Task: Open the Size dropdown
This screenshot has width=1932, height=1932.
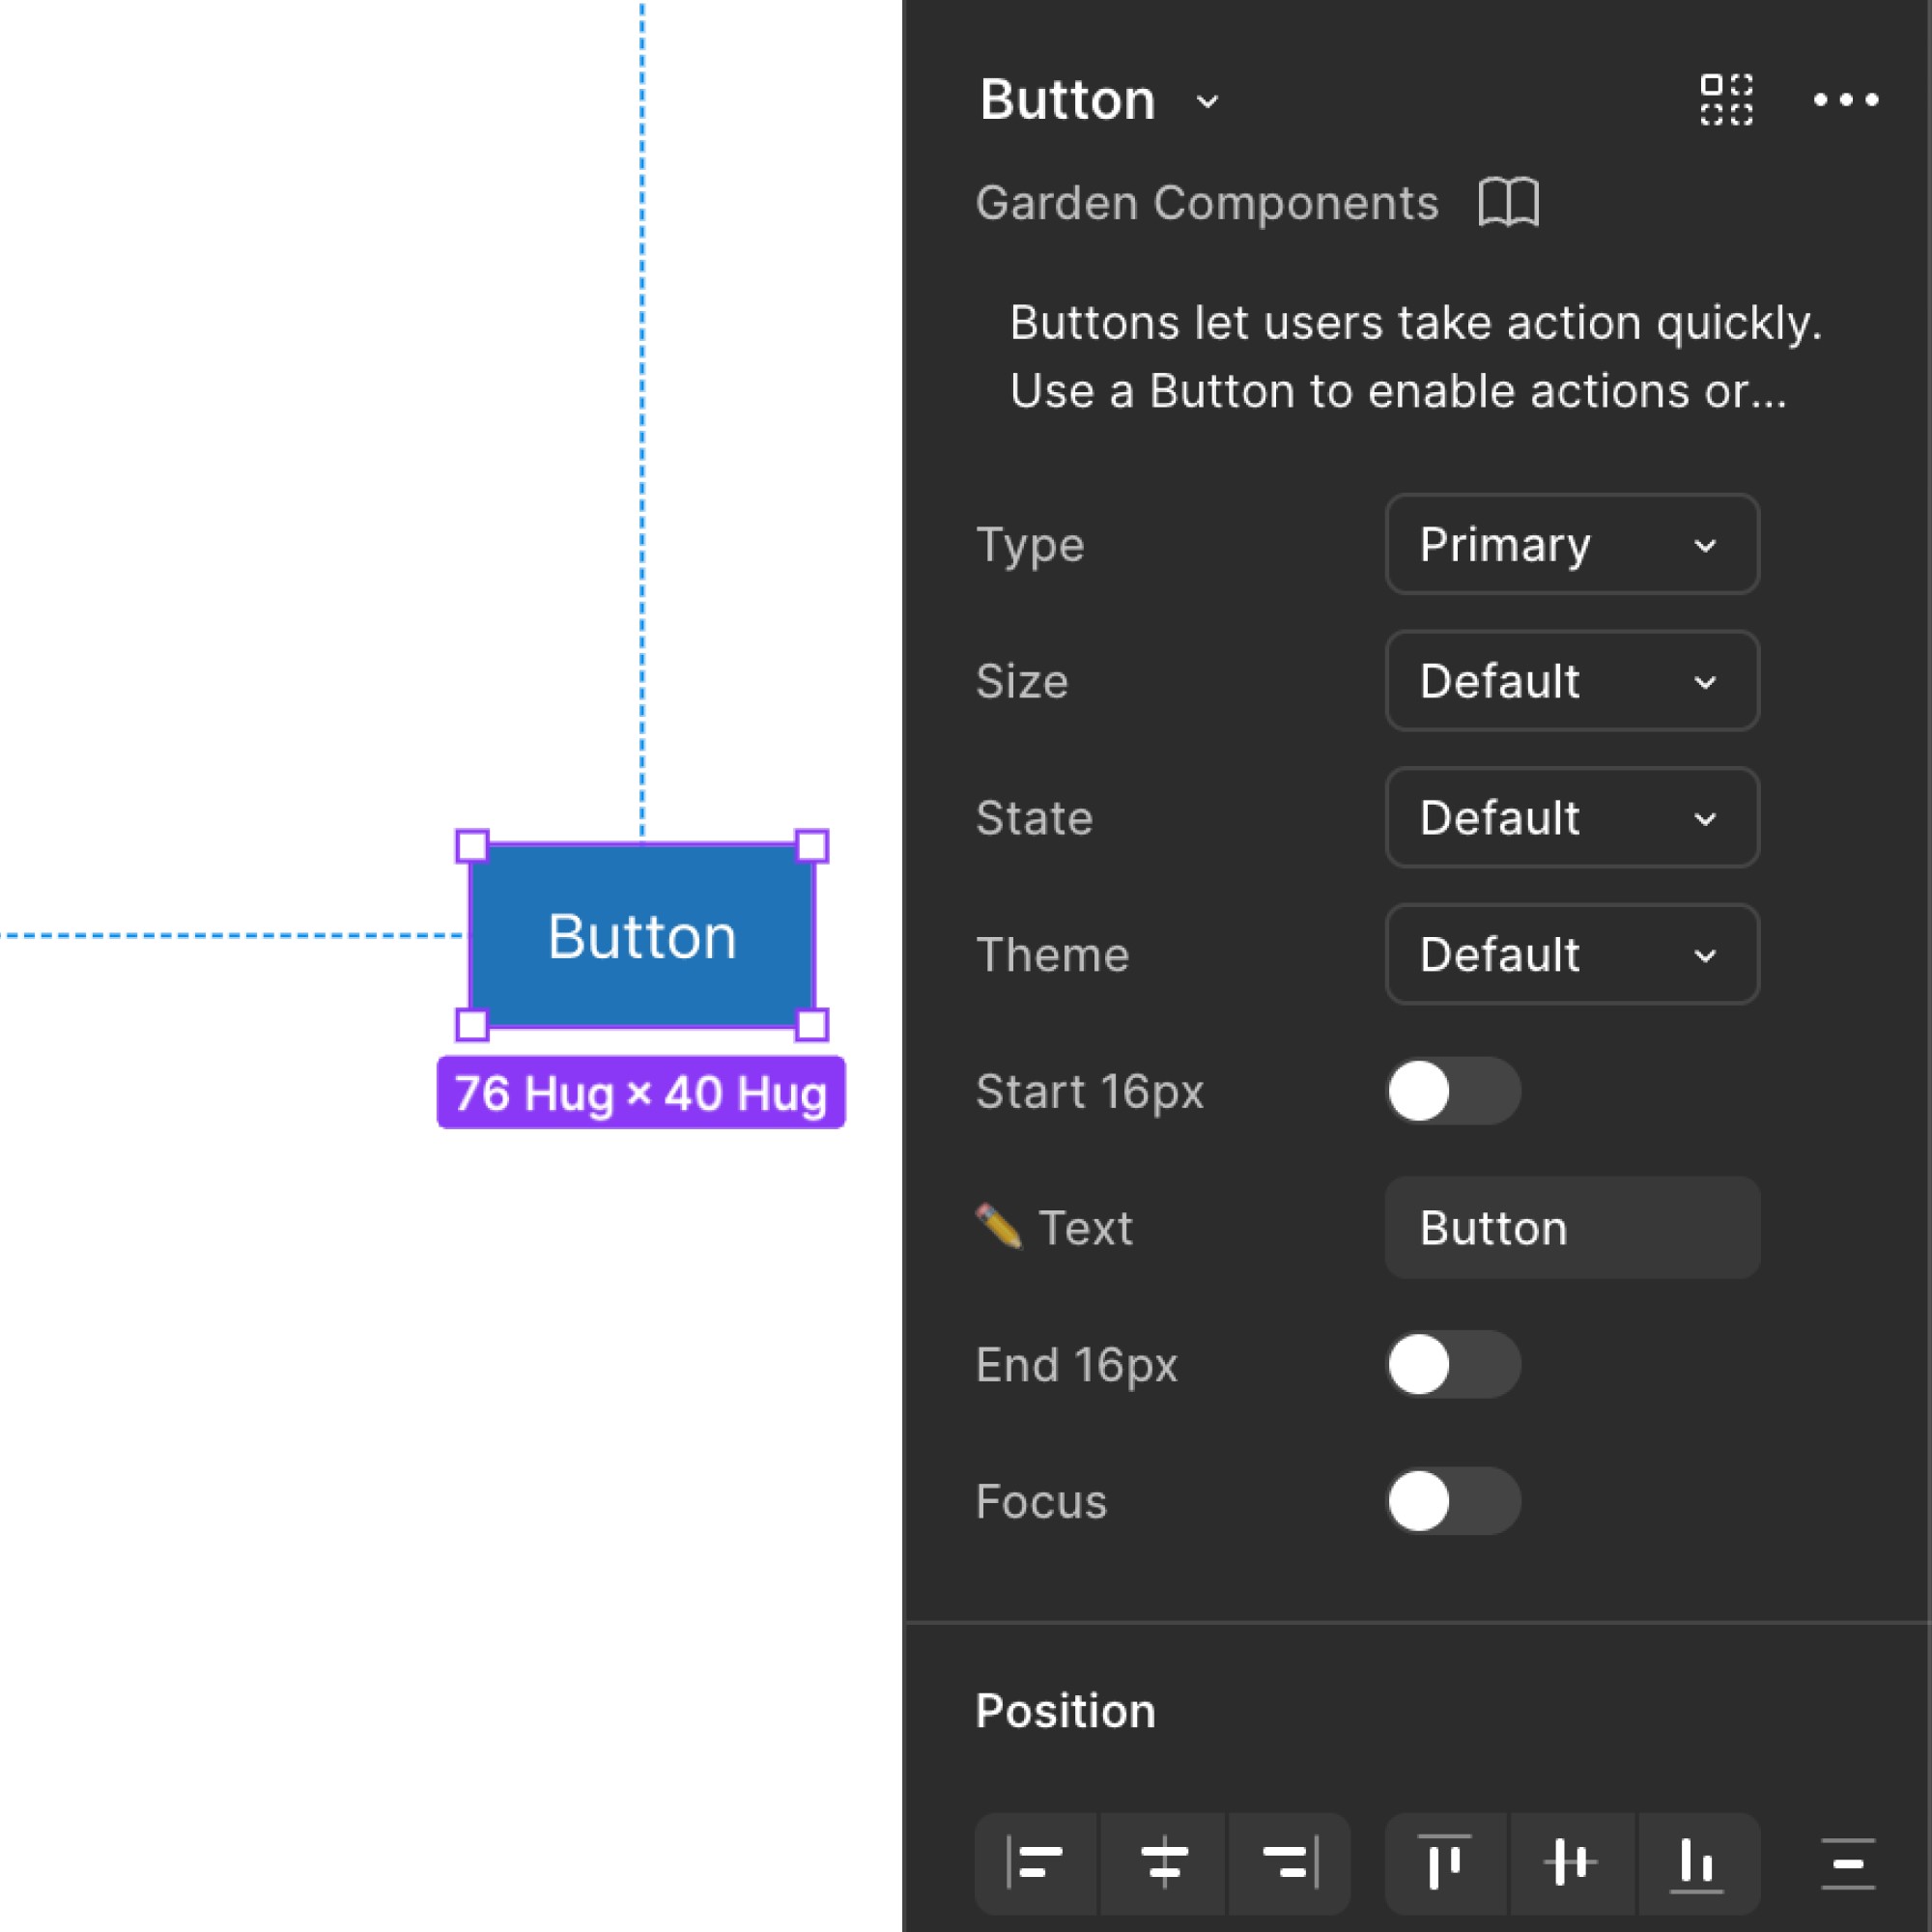Action: 1571,681
